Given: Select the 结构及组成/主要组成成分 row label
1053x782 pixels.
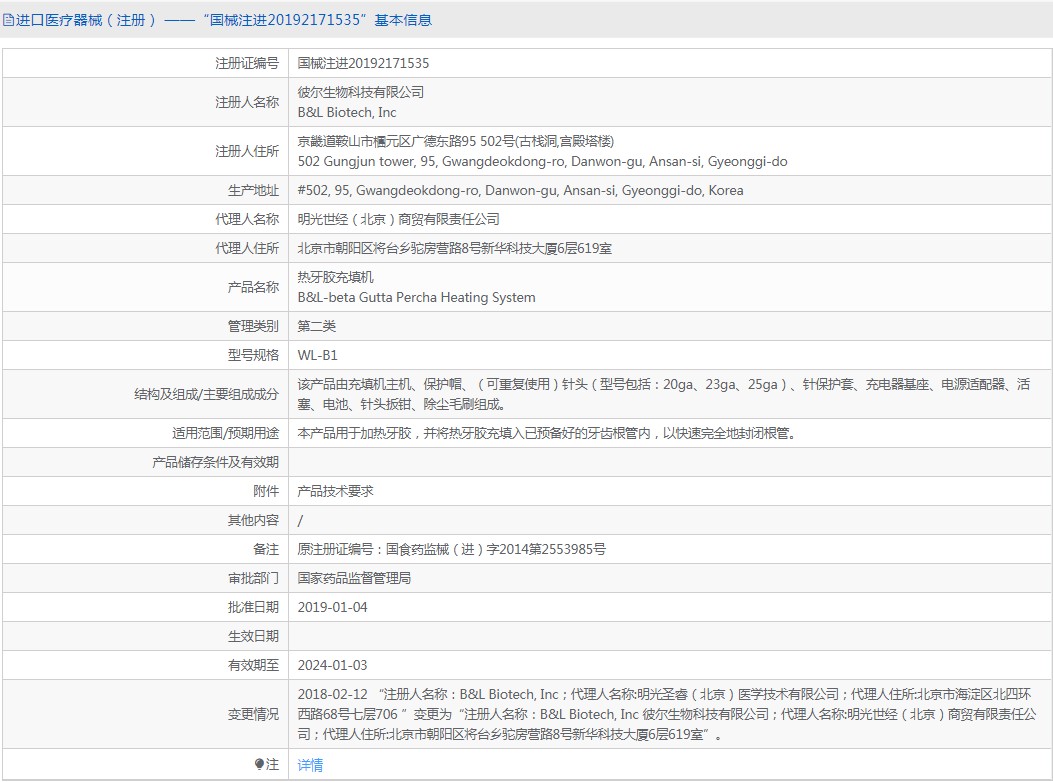Looking at the screenshot, I should click(206, 394).
